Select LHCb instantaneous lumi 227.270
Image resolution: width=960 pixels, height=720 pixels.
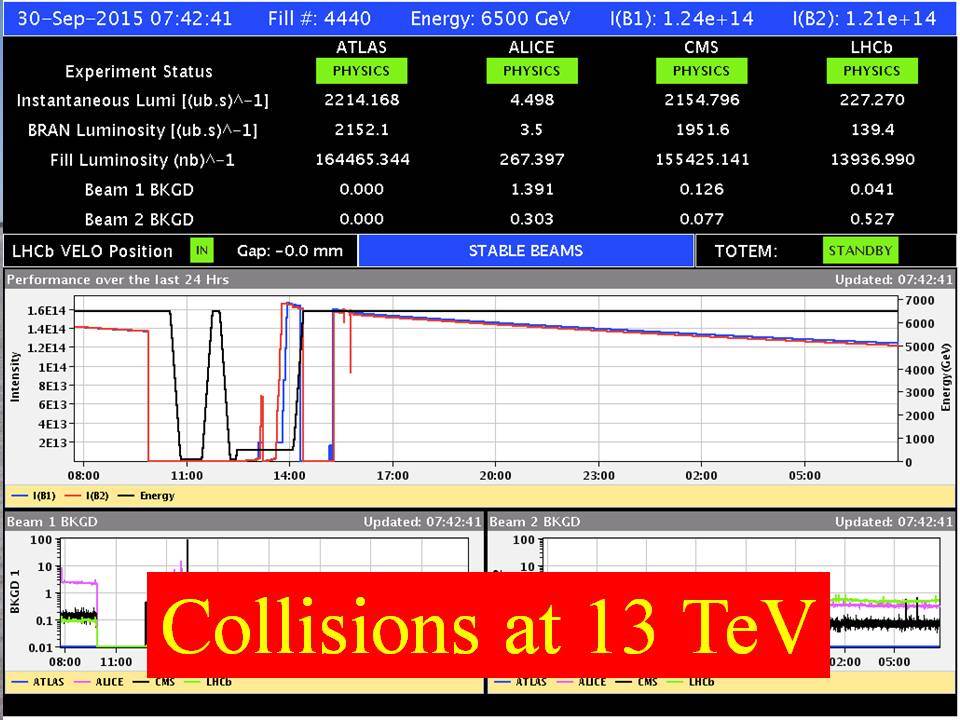872,100
